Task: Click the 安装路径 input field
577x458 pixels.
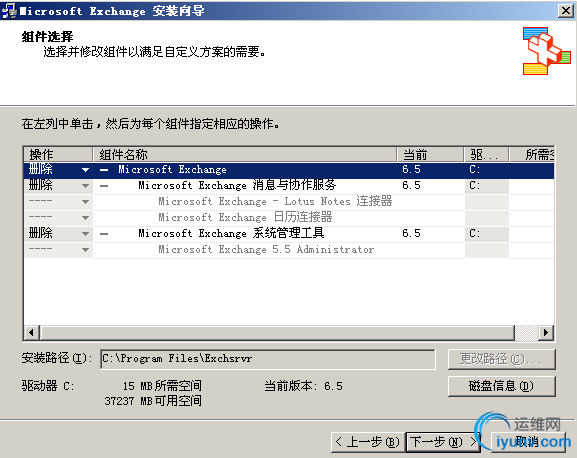Action: tap(268, 359)
